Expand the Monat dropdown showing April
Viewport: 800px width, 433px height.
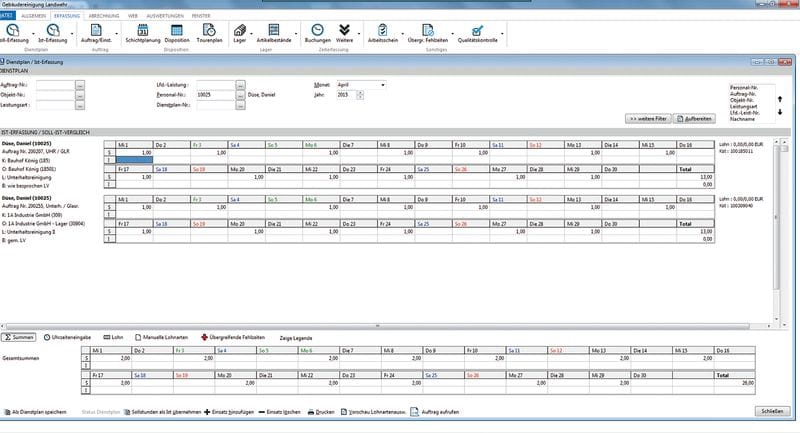coord(381,85)
